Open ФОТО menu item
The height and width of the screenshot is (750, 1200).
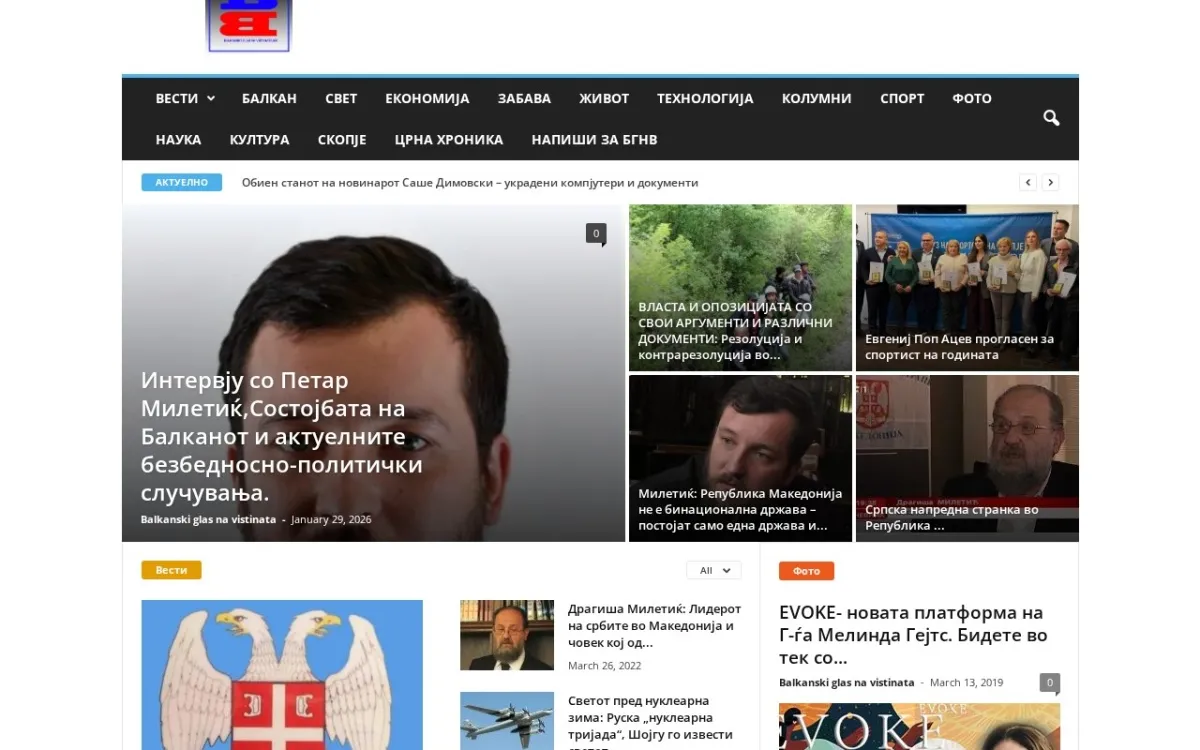[x=972, y=98]
